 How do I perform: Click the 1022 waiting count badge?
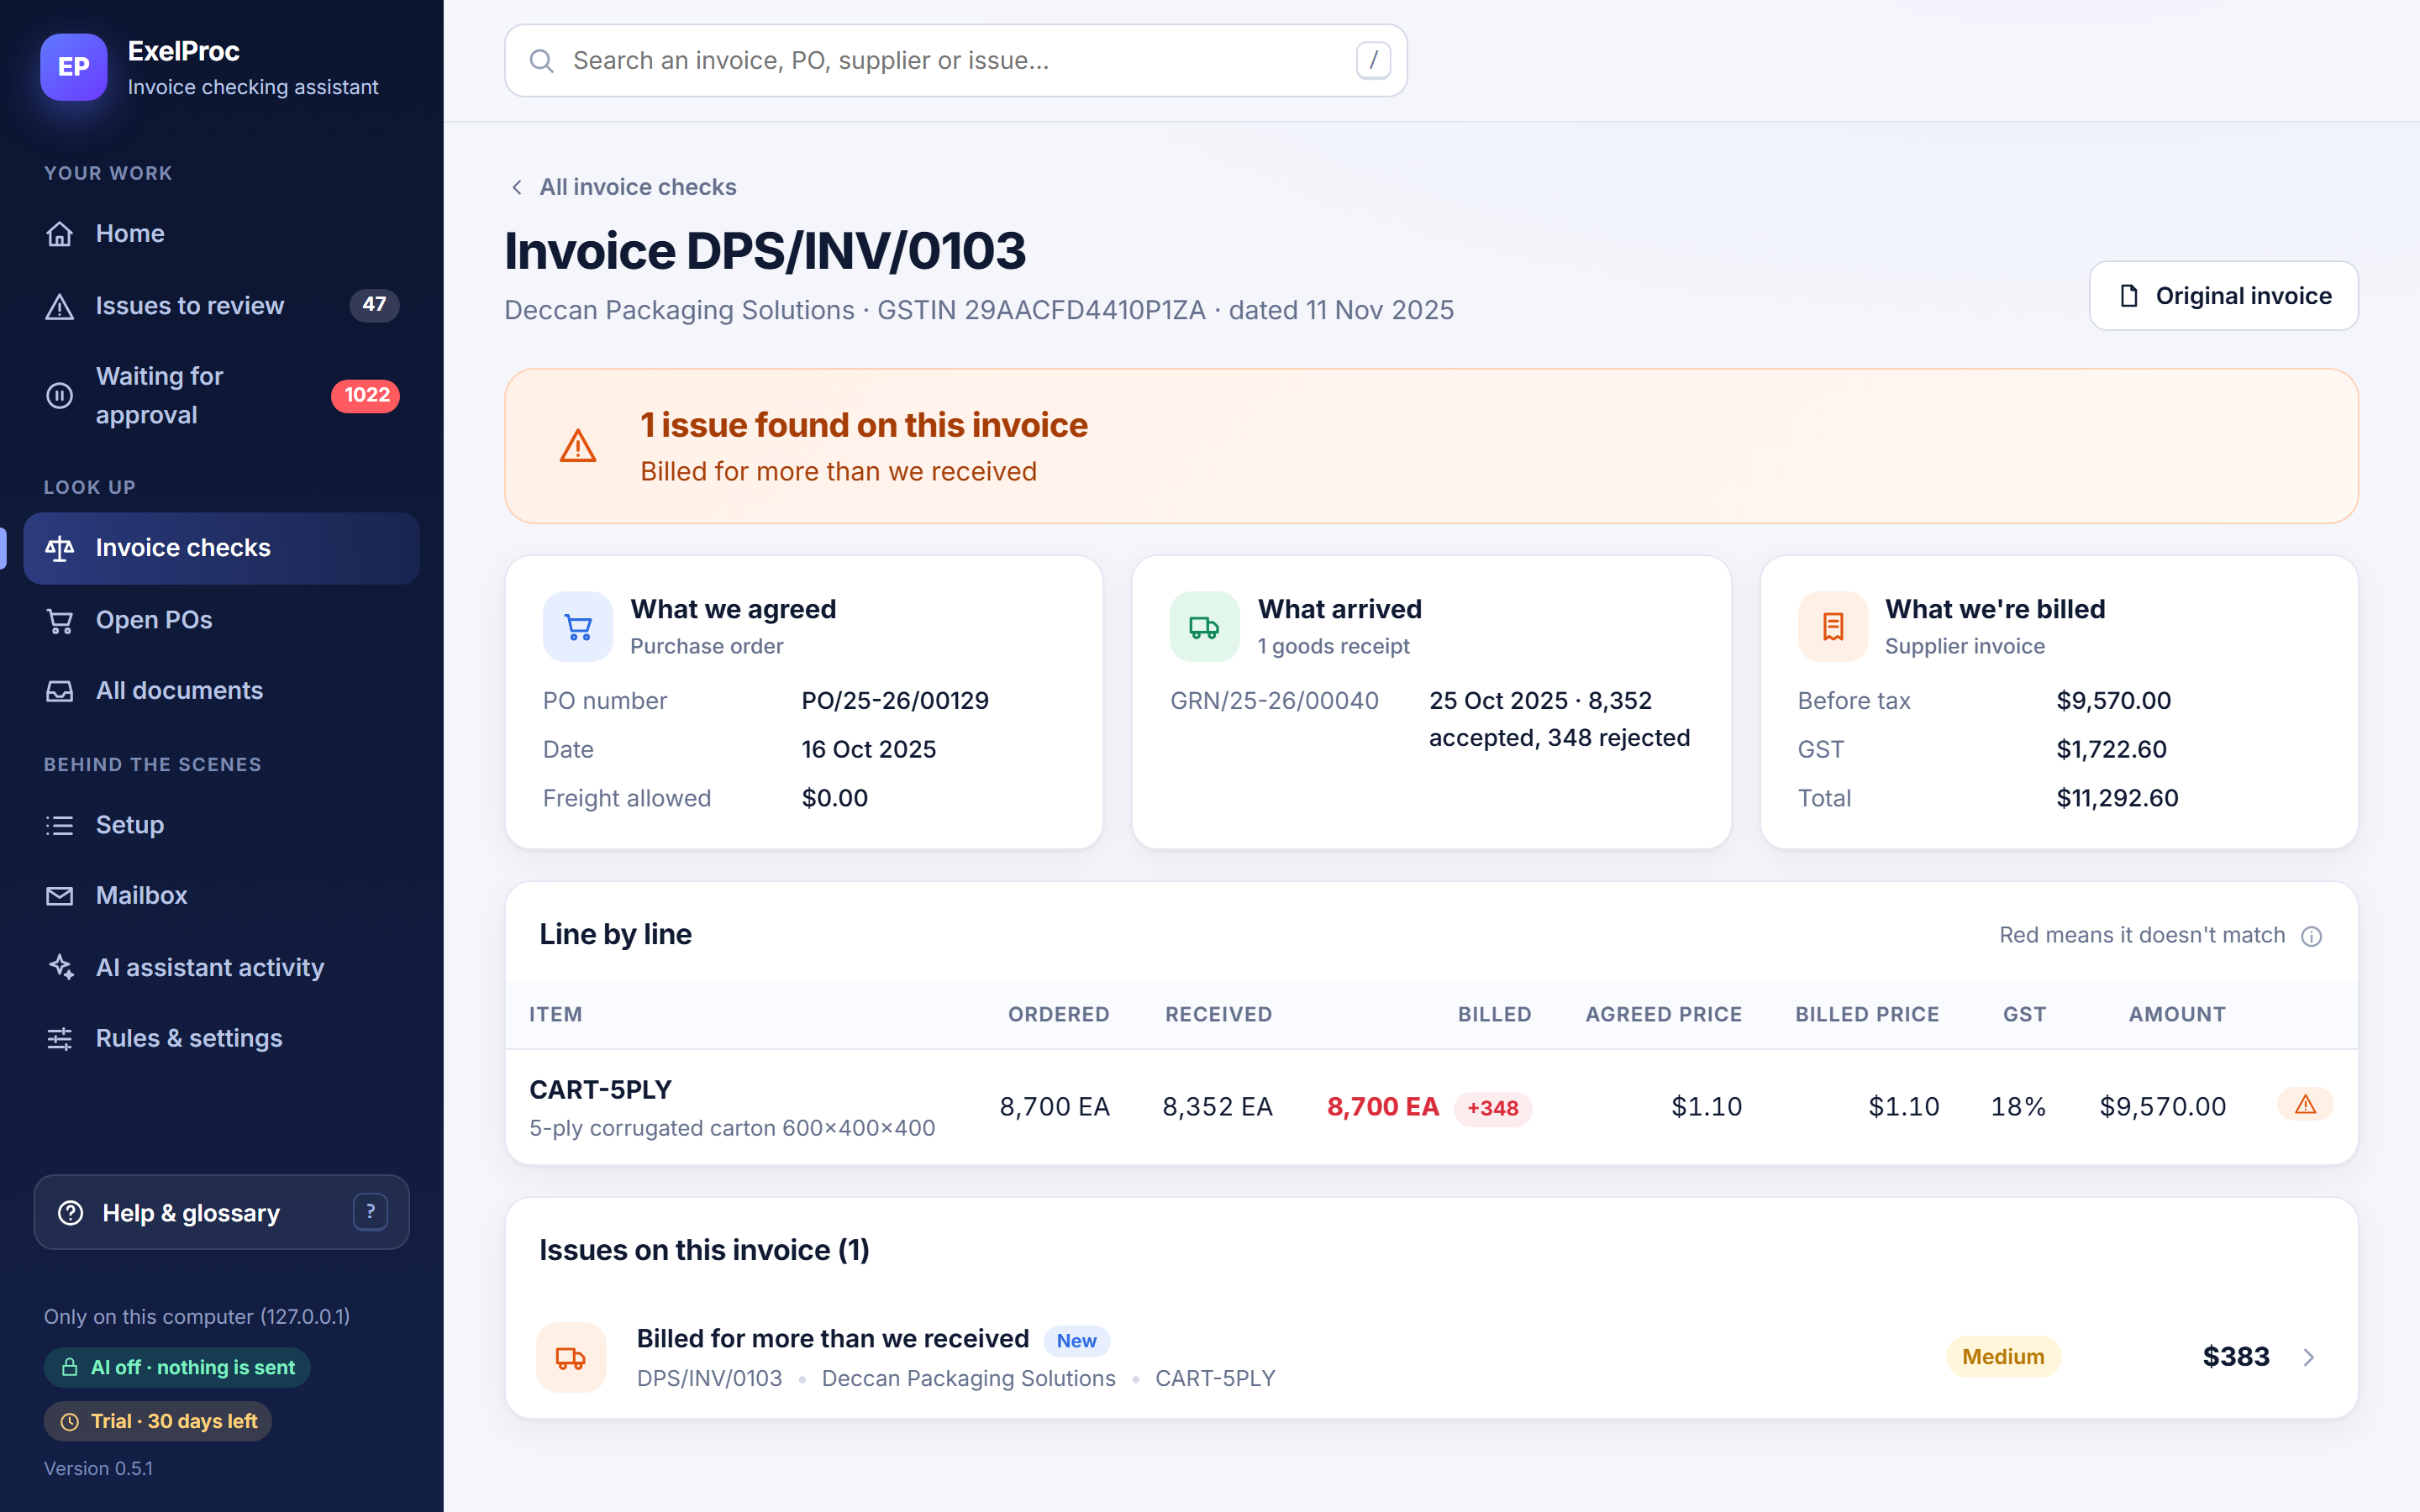point(366,396)
